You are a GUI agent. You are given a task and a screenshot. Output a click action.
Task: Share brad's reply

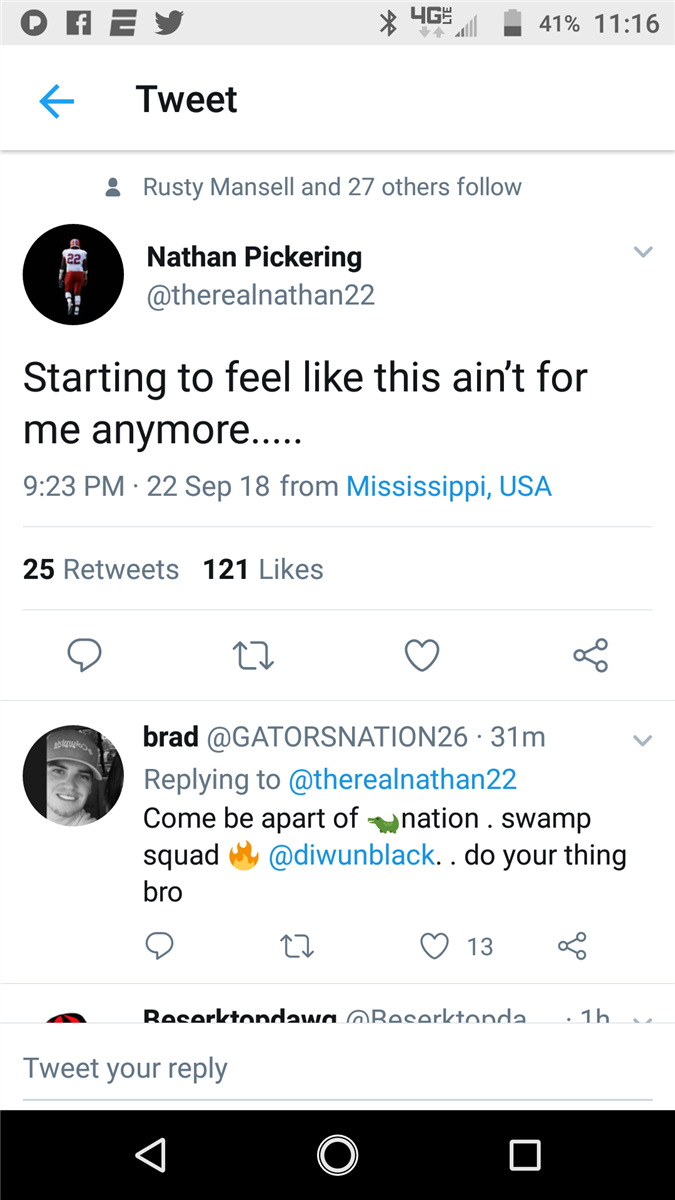[x=571, y=946]
